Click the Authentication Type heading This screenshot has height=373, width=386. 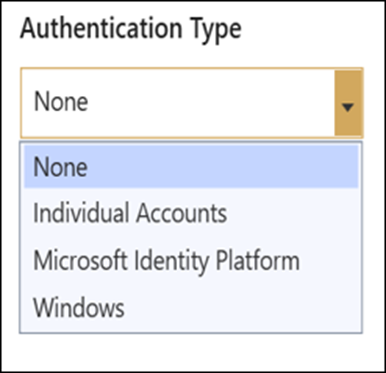(131, 29)
